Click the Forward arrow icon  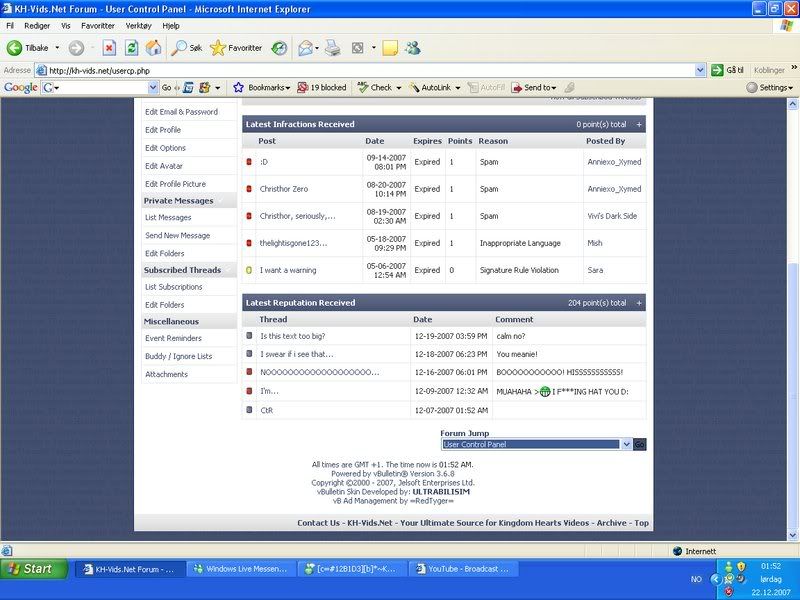(76, 48)
